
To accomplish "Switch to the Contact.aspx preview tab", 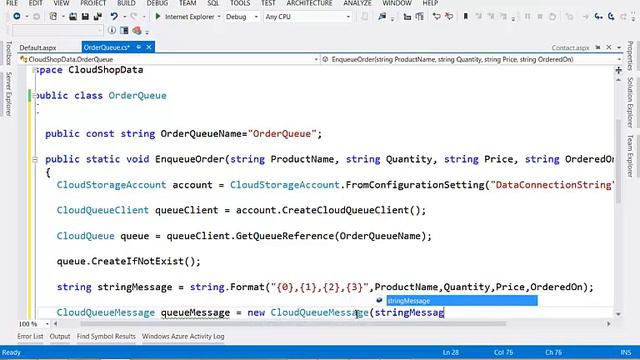I will (570, 48).
